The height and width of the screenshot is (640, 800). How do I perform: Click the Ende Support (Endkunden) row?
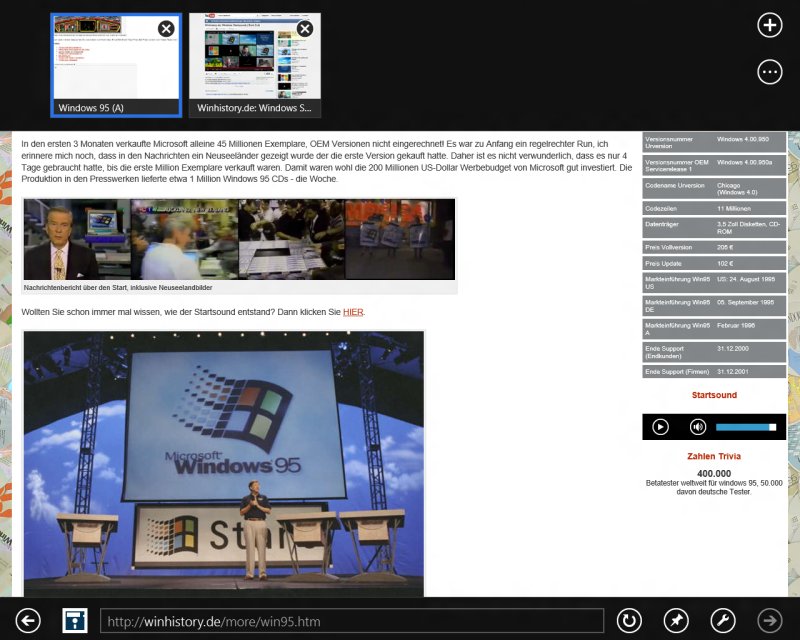(x=714, y=352)
